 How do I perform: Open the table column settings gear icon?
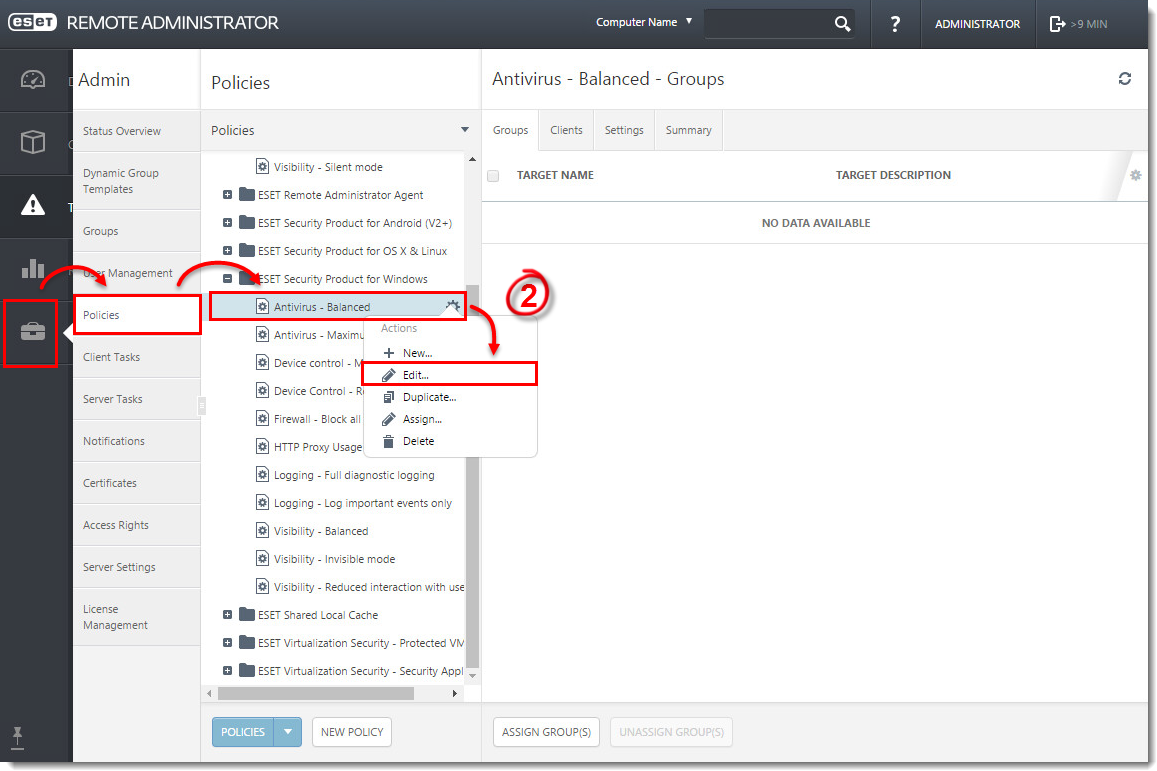coord(1136,175)
